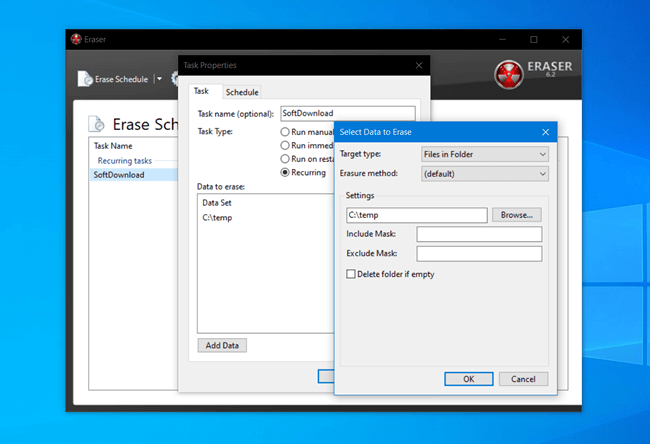Screen dimensions: 650x444
Task: Open the Erase Schedule dropdown arrow
Action: click(x=159, y=79)
